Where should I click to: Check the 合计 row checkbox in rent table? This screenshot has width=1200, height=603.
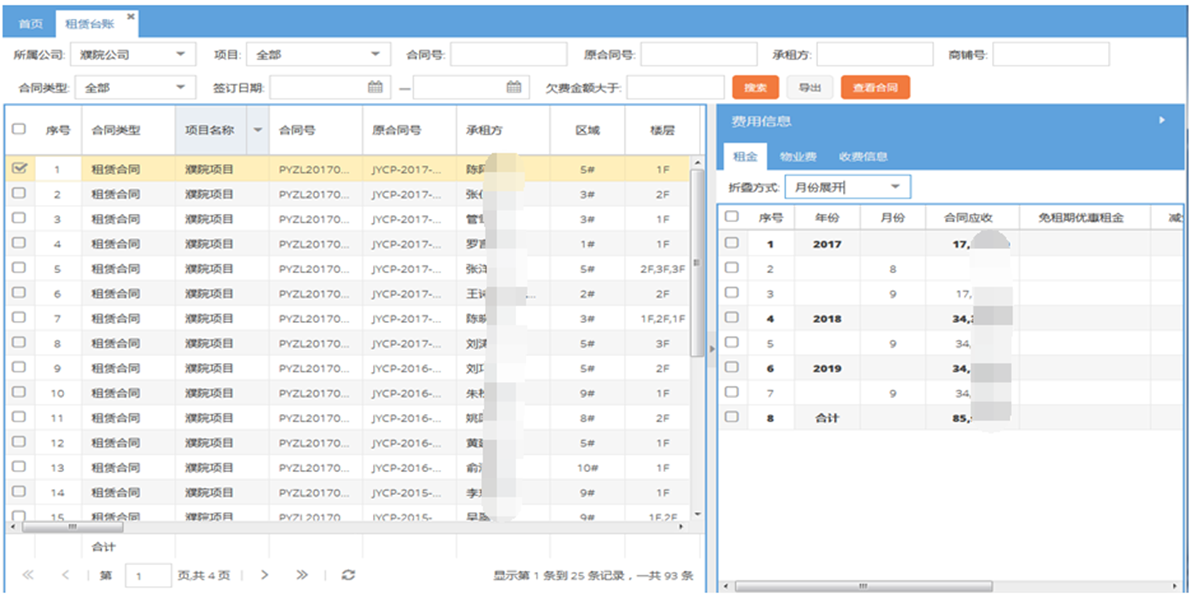pos(732,417)
